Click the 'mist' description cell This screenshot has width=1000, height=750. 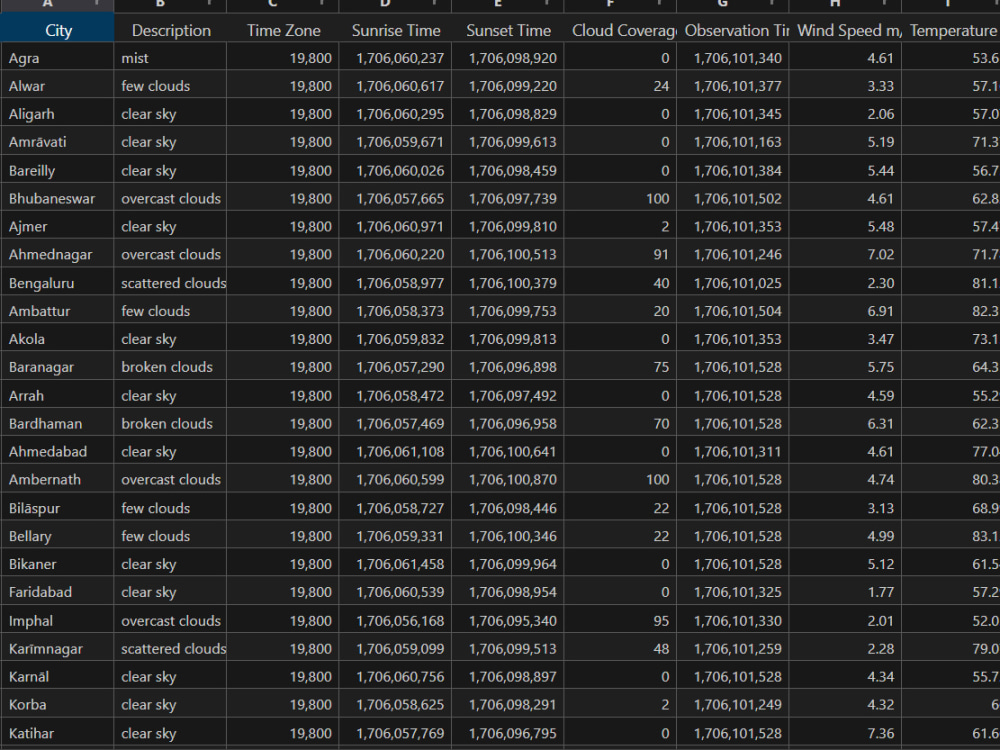170,58
